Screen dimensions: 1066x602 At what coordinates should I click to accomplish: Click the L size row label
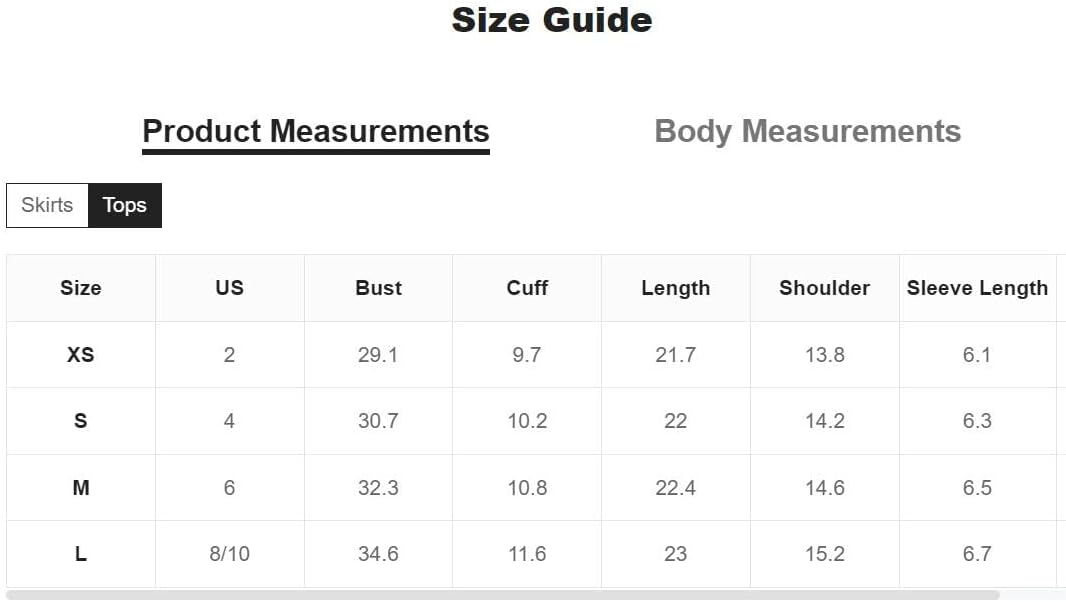point(81,554)
